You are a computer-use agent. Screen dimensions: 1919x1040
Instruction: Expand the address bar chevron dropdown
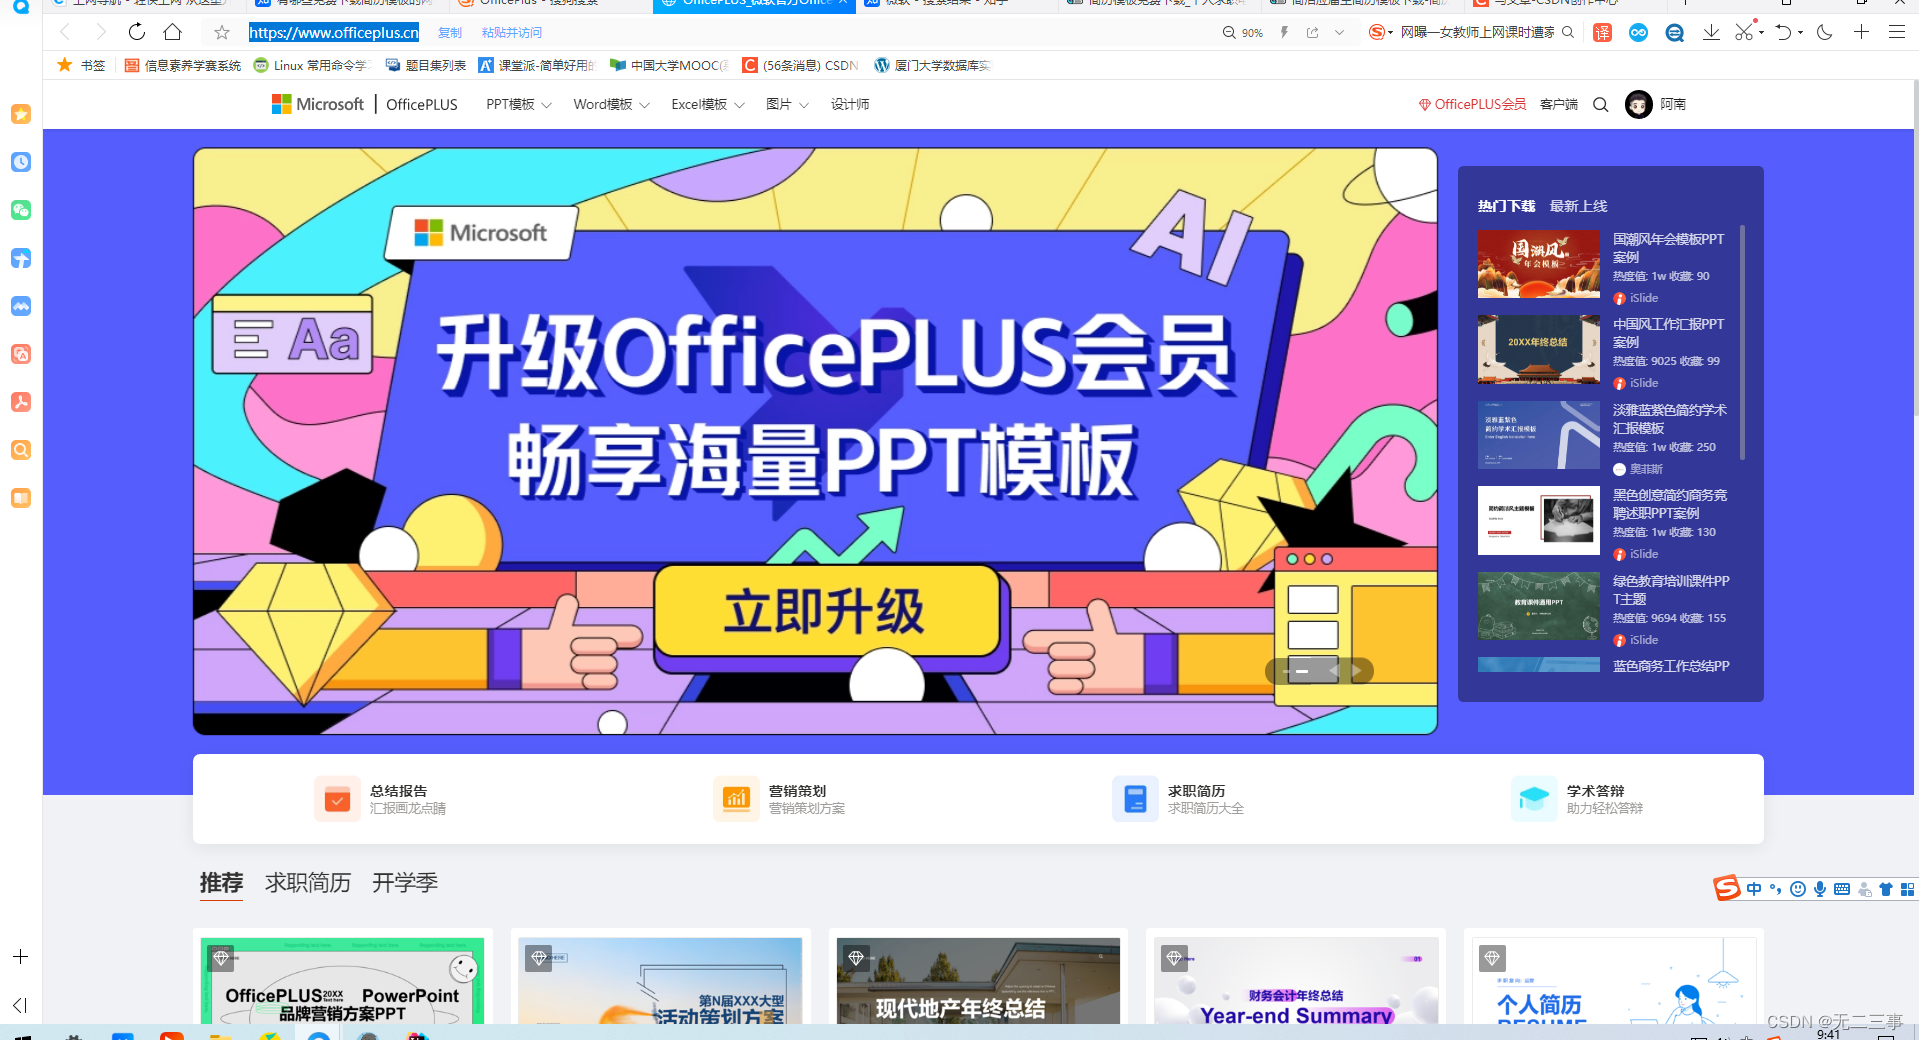pyautogui.click(x=1340, y=33)
